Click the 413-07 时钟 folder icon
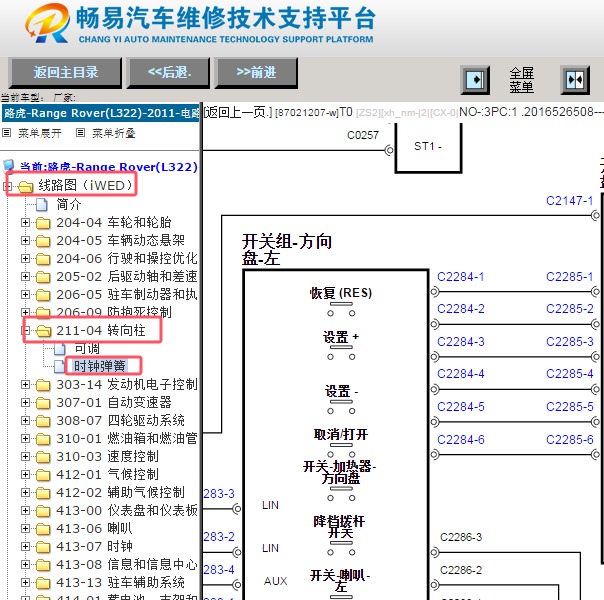 point(43,547)
